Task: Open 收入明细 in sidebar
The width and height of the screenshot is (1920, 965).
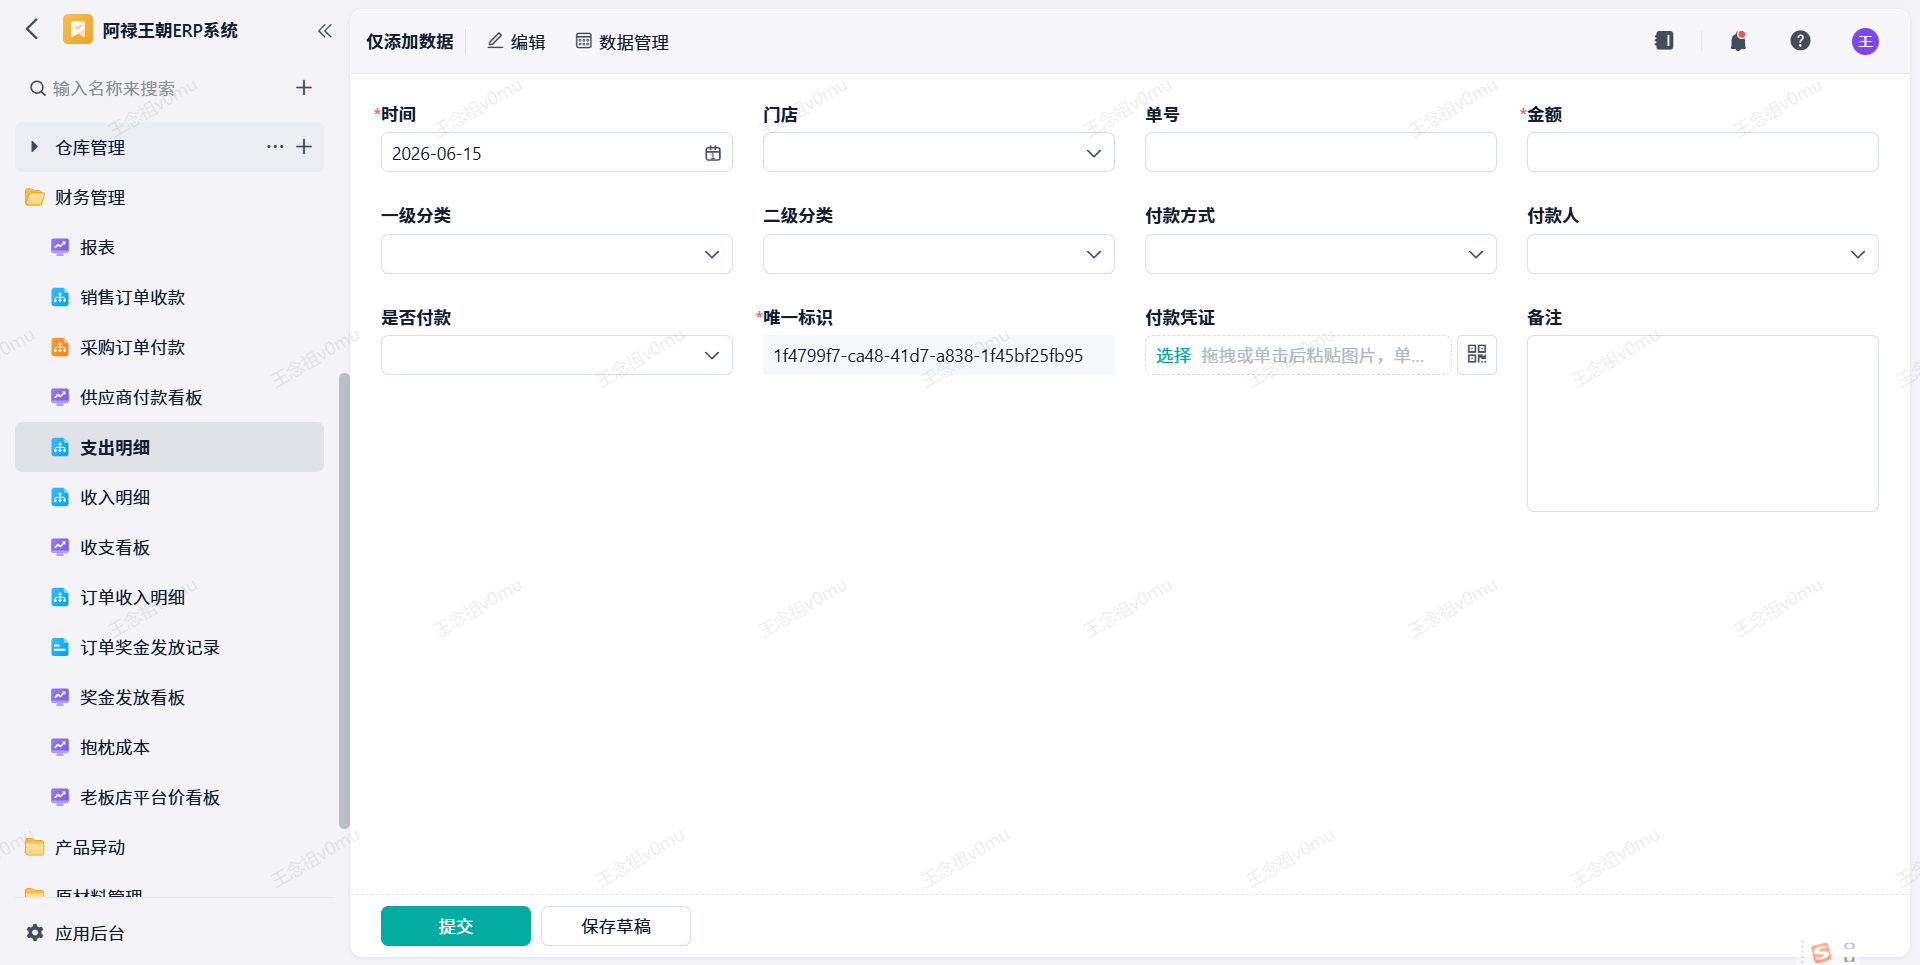Action: pos(169,497)
